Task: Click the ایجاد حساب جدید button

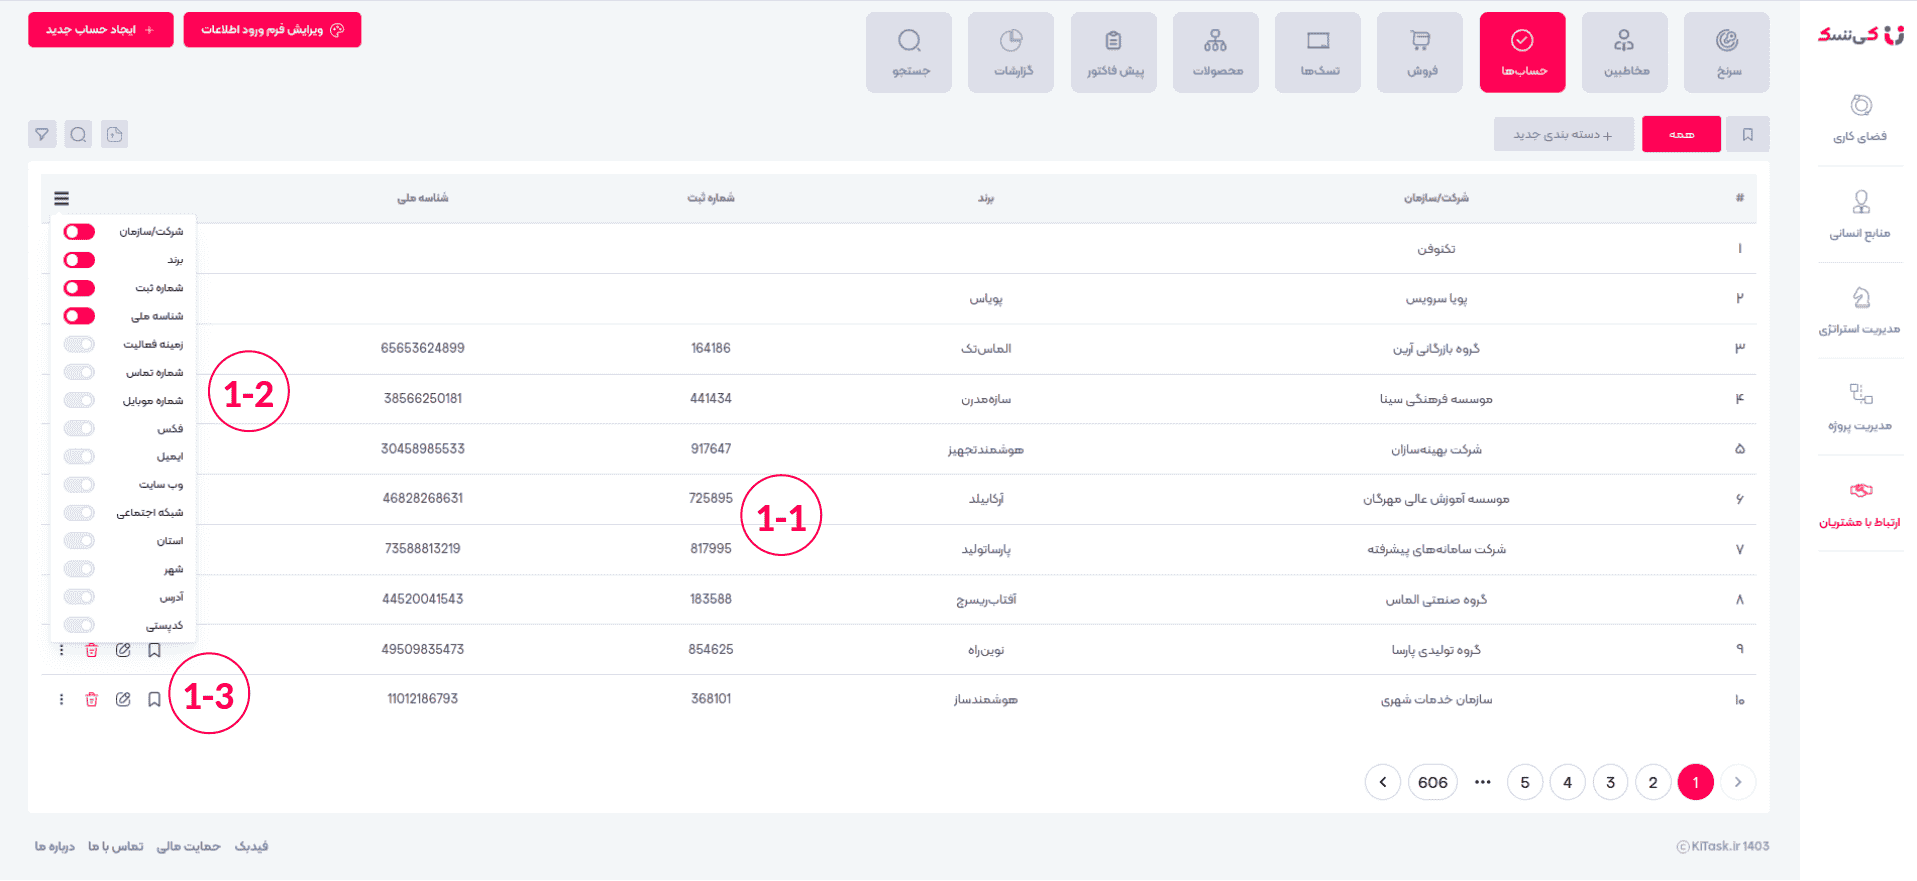Action: click(100, 30)
